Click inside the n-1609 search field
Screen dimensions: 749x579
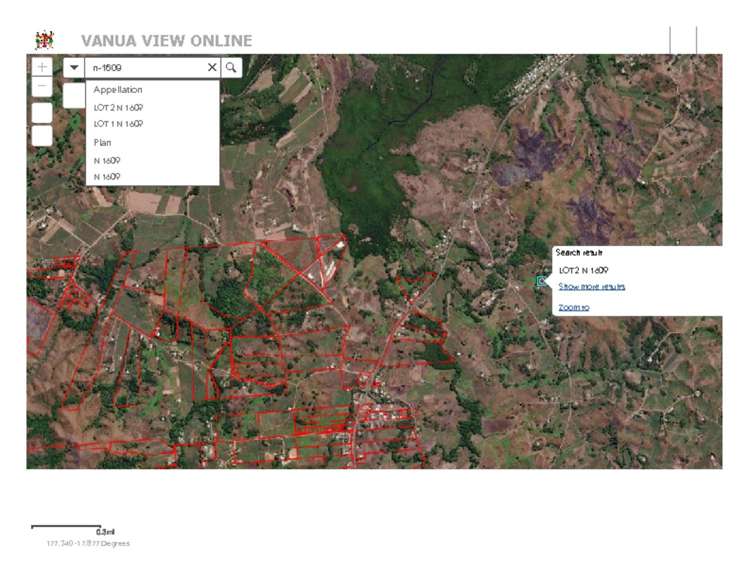145,67
